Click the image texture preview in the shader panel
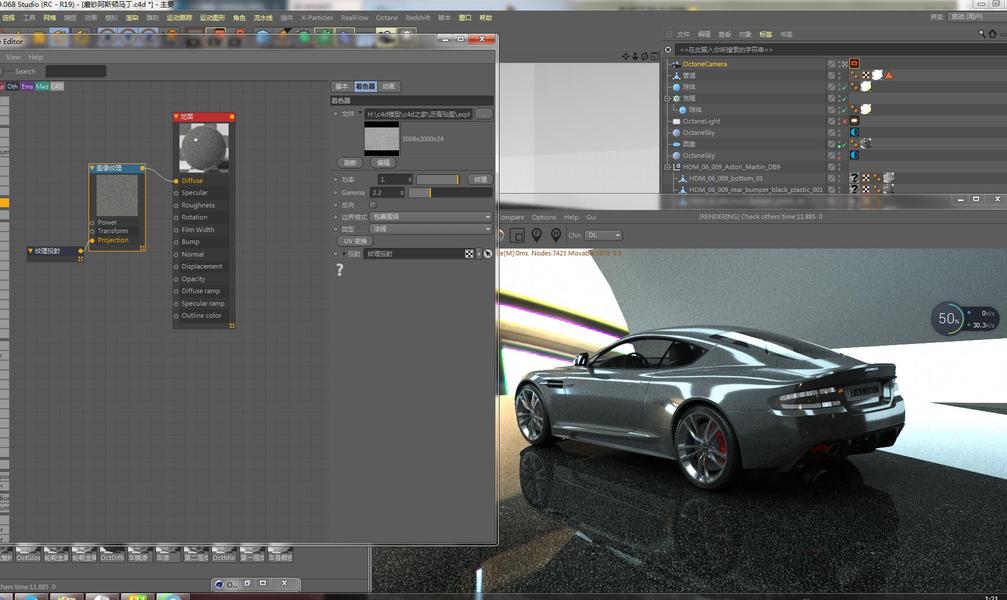Viewport: 1007px width, 600px height. coord(381,139)
